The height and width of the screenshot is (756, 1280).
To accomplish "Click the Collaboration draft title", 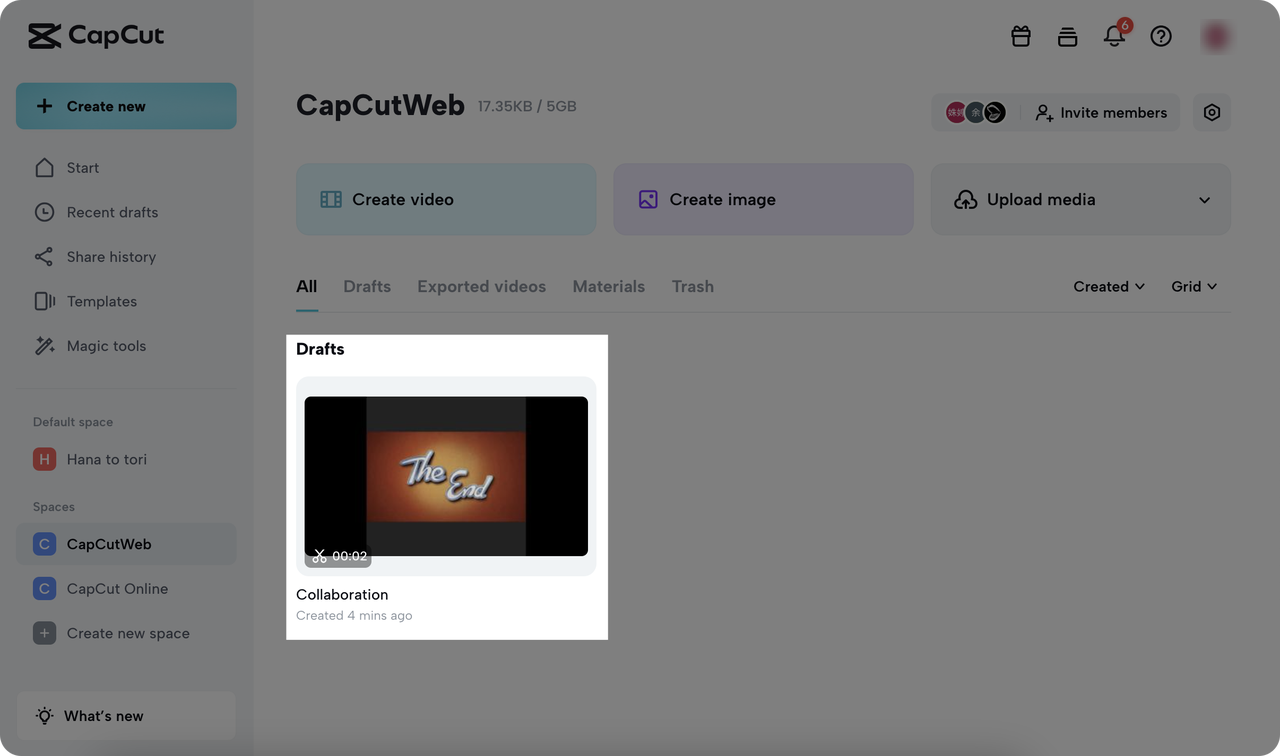I will click(x=342, y=594).
